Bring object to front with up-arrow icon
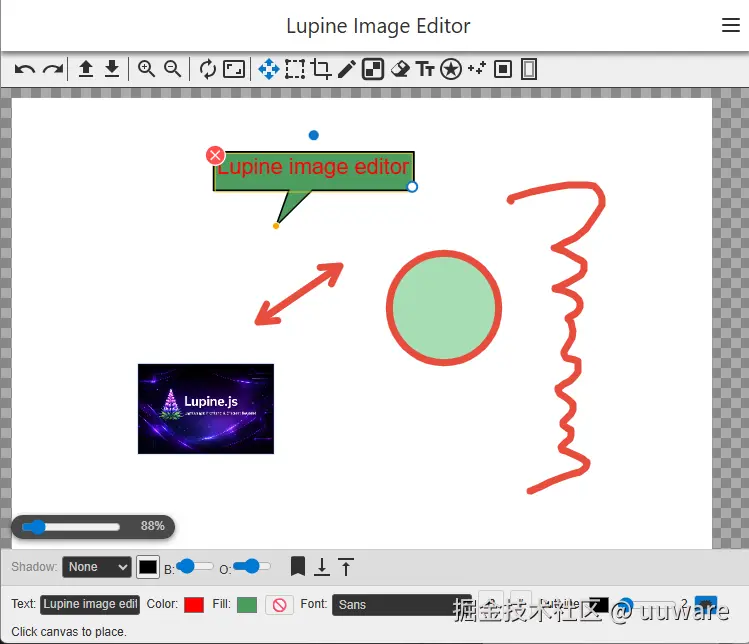This screenshot has width=749, height=644. [346, 567]
